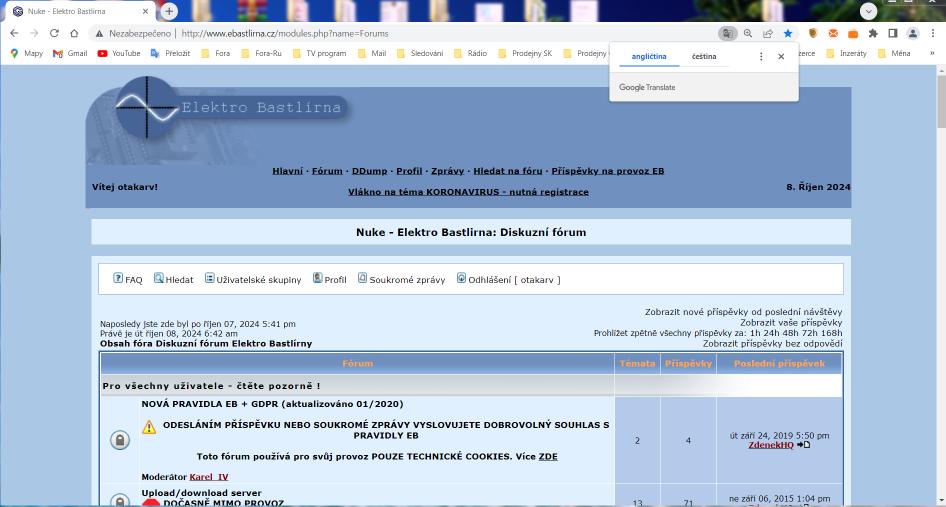The image size is (946, 507).
Task: Open the TV program bookmark folder
Action: click(325, 53)
